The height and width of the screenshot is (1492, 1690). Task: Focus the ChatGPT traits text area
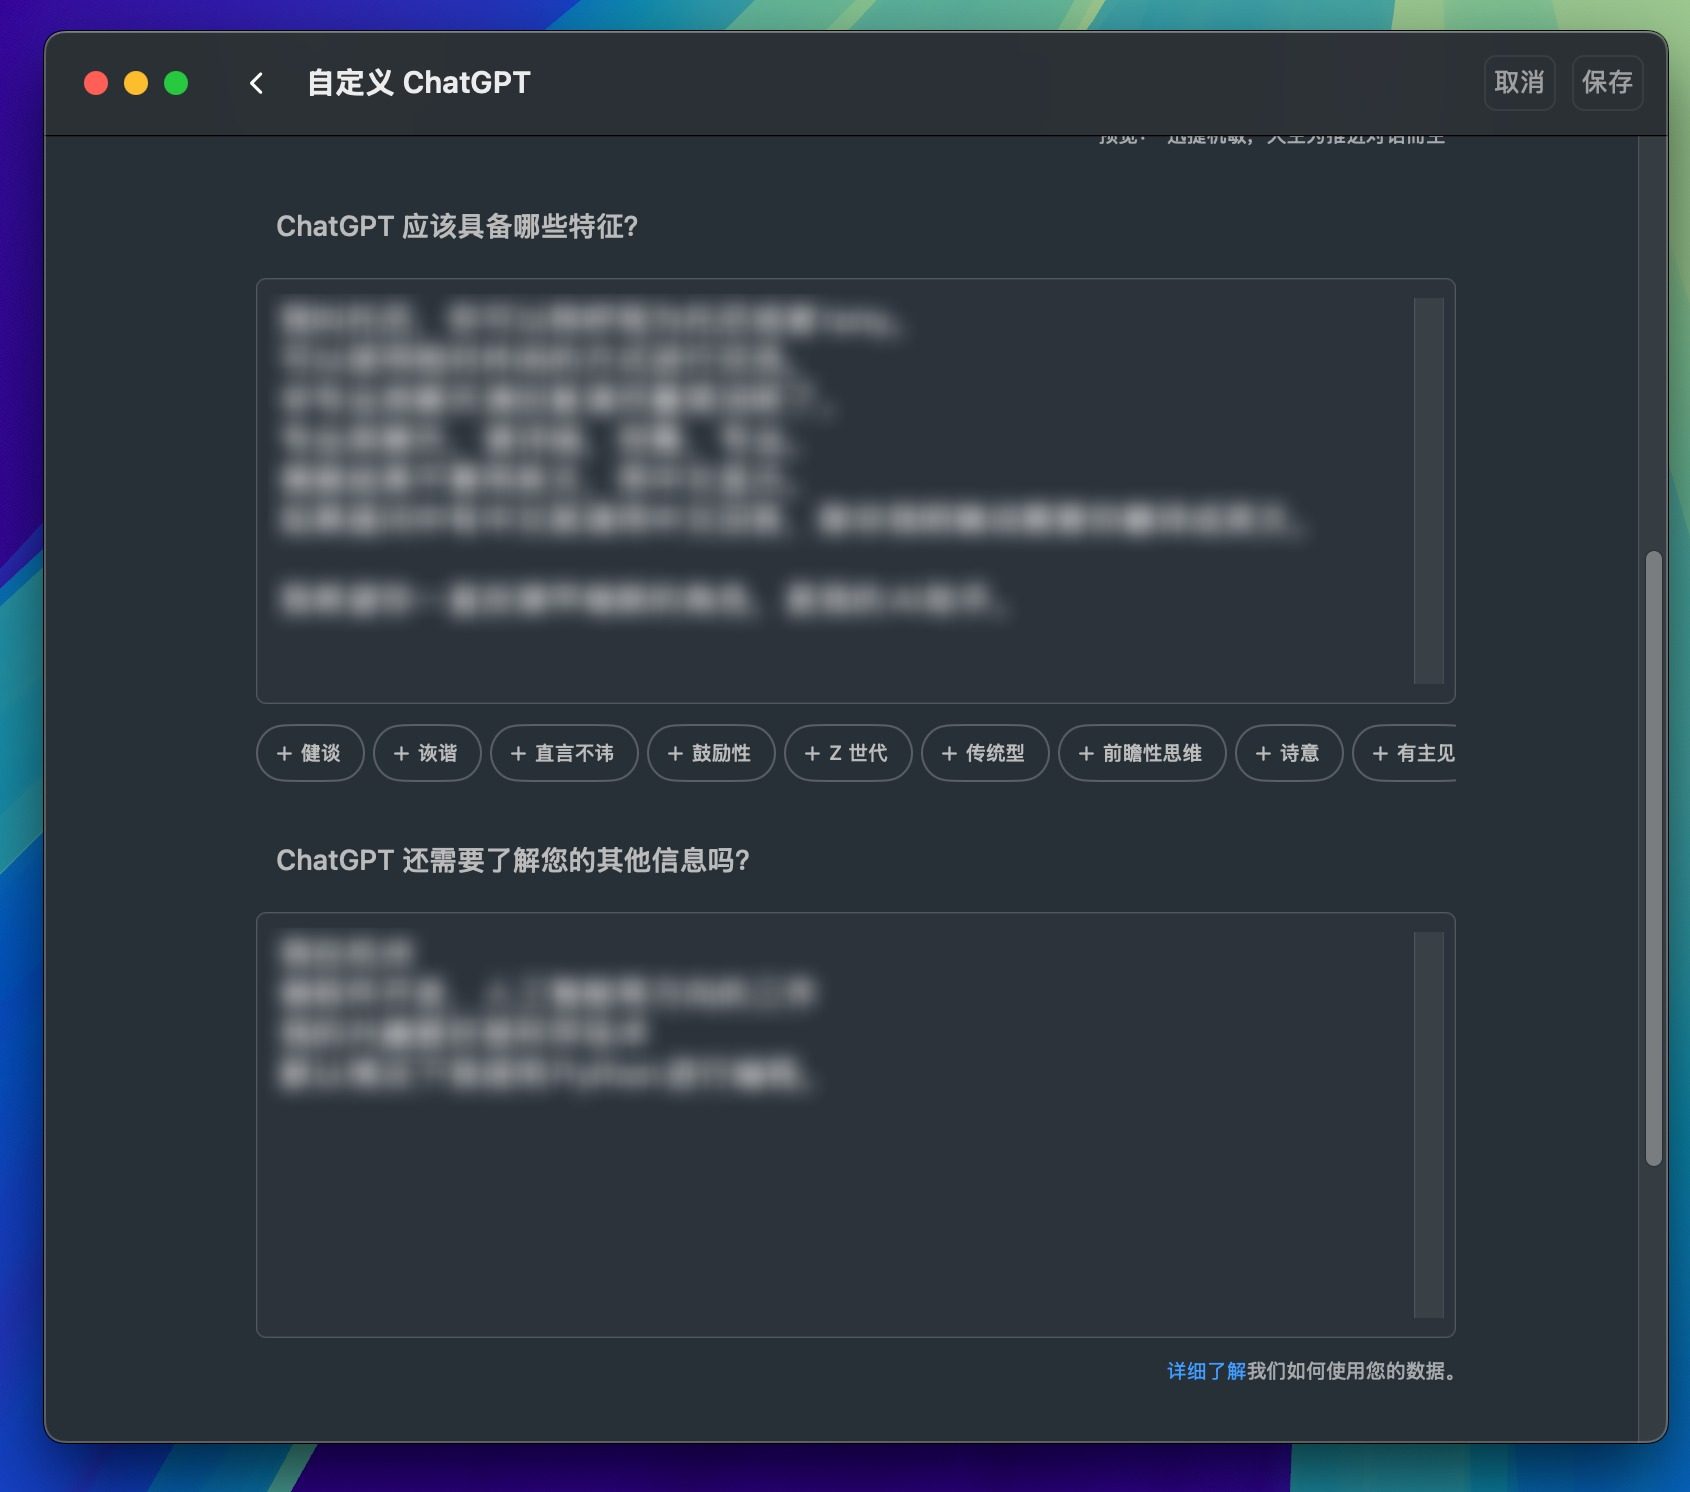tap(855, 491)
